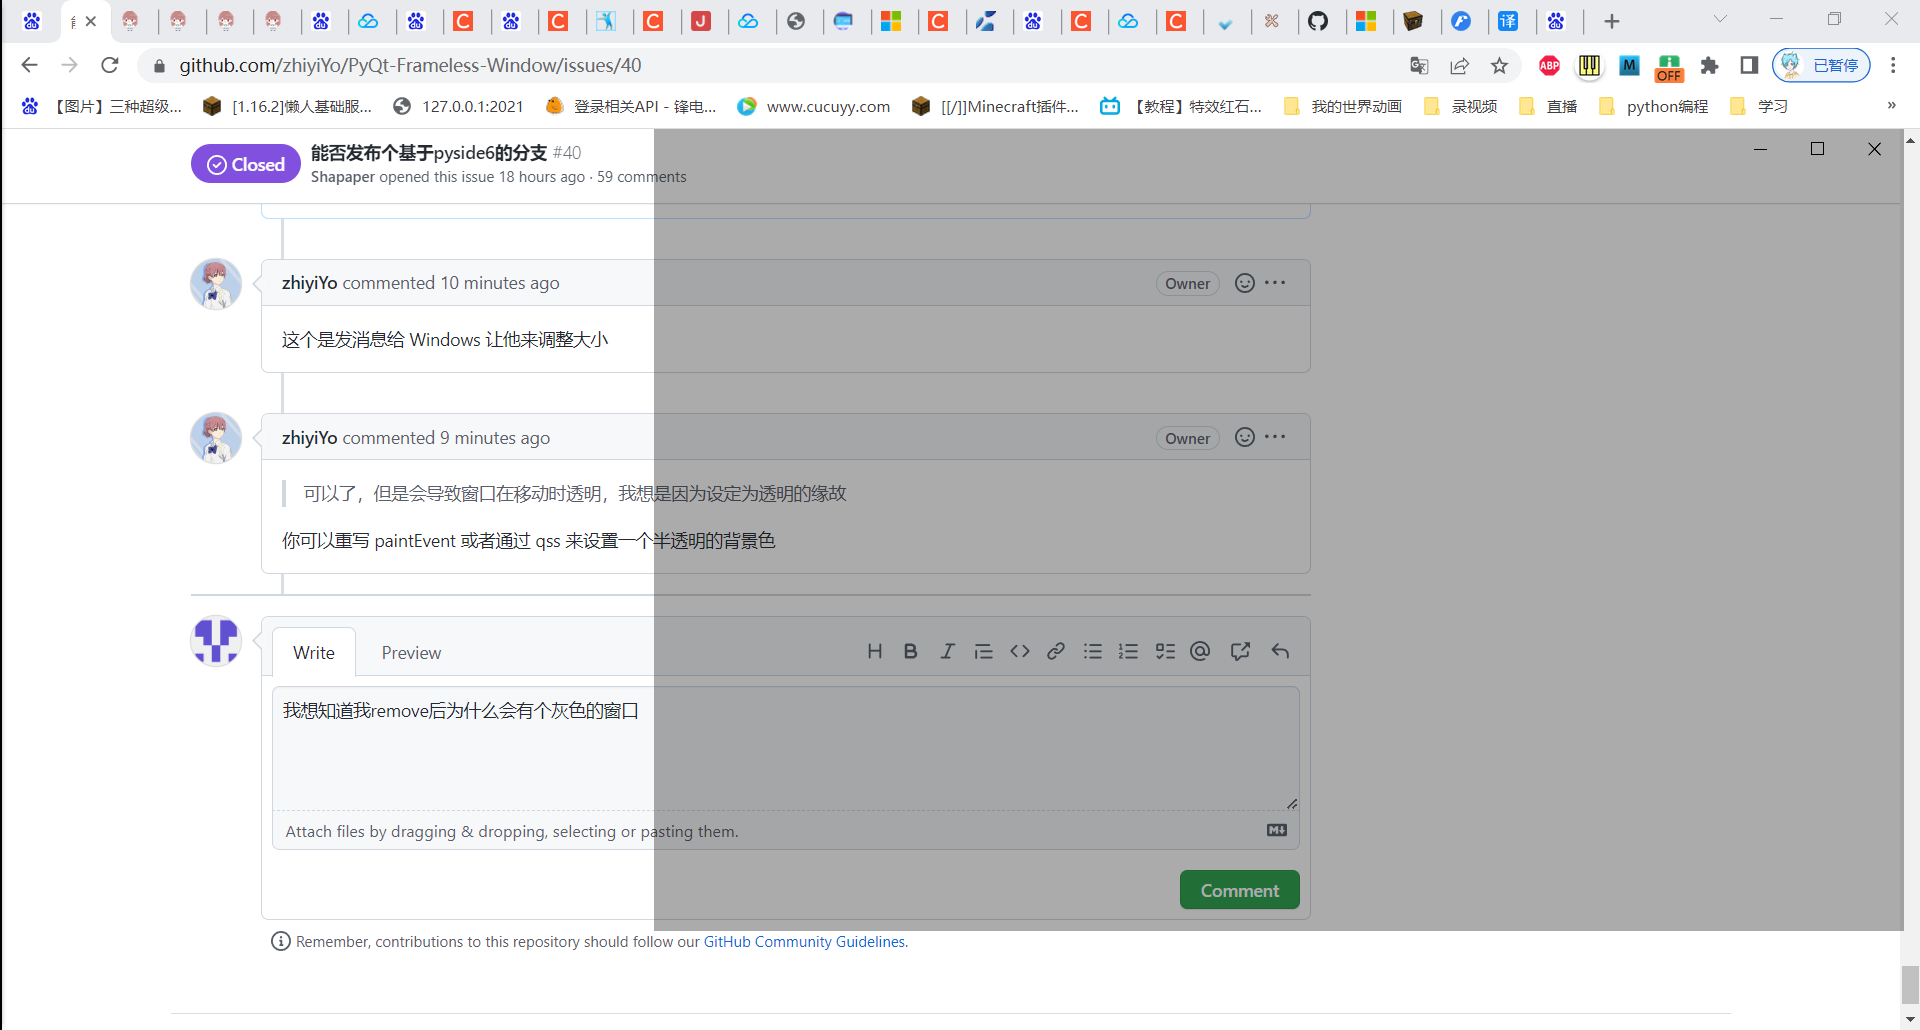Screen dimensions: 1920x1030
Task: Open the kebab menu on zhiyiYo's latest comment
Action: pos(1276,437)
